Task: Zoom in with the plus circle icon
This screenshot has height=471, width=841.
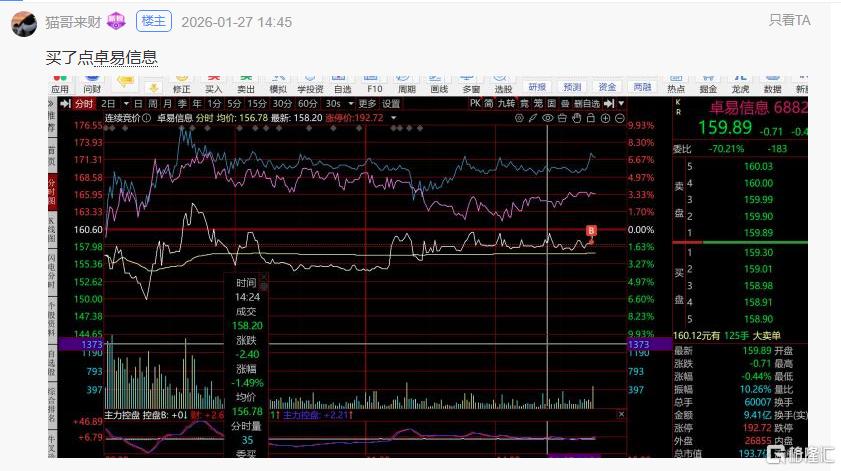Action: [605, 118]
